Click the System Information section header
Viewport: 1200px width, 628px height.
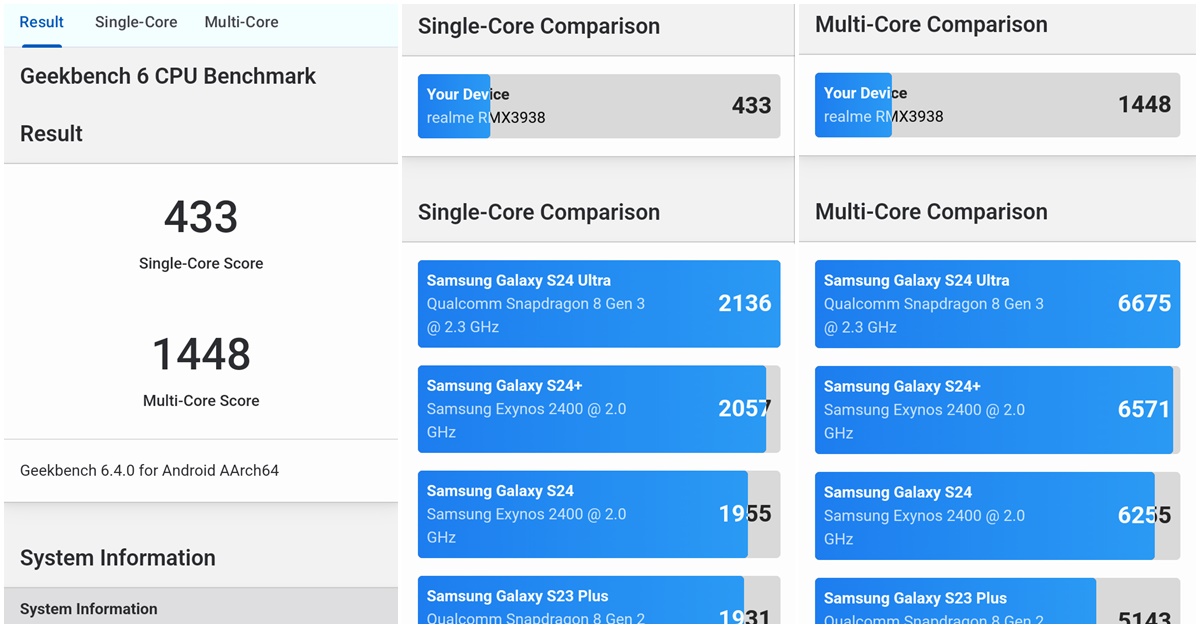[118, 558]
